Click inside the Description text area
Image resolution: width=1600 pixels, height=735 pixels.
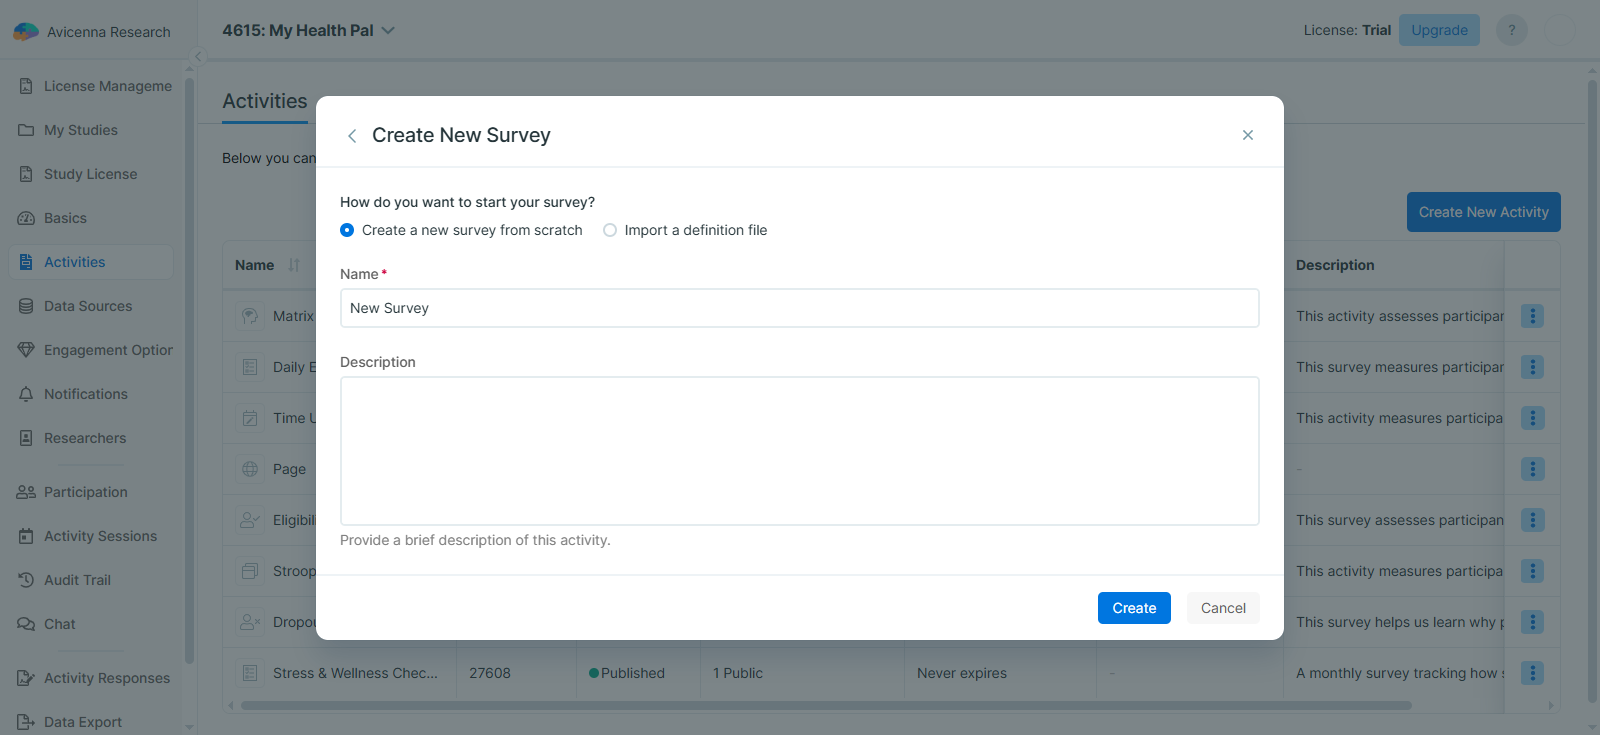[798, 450]
